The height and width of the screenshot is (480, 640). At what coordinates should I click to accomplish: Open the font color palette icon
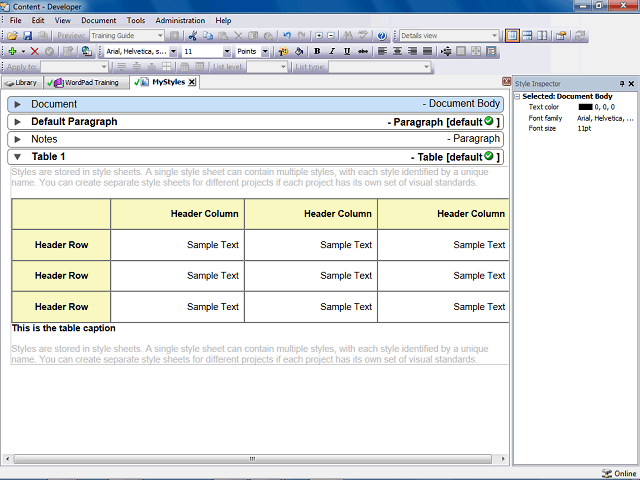283,51
